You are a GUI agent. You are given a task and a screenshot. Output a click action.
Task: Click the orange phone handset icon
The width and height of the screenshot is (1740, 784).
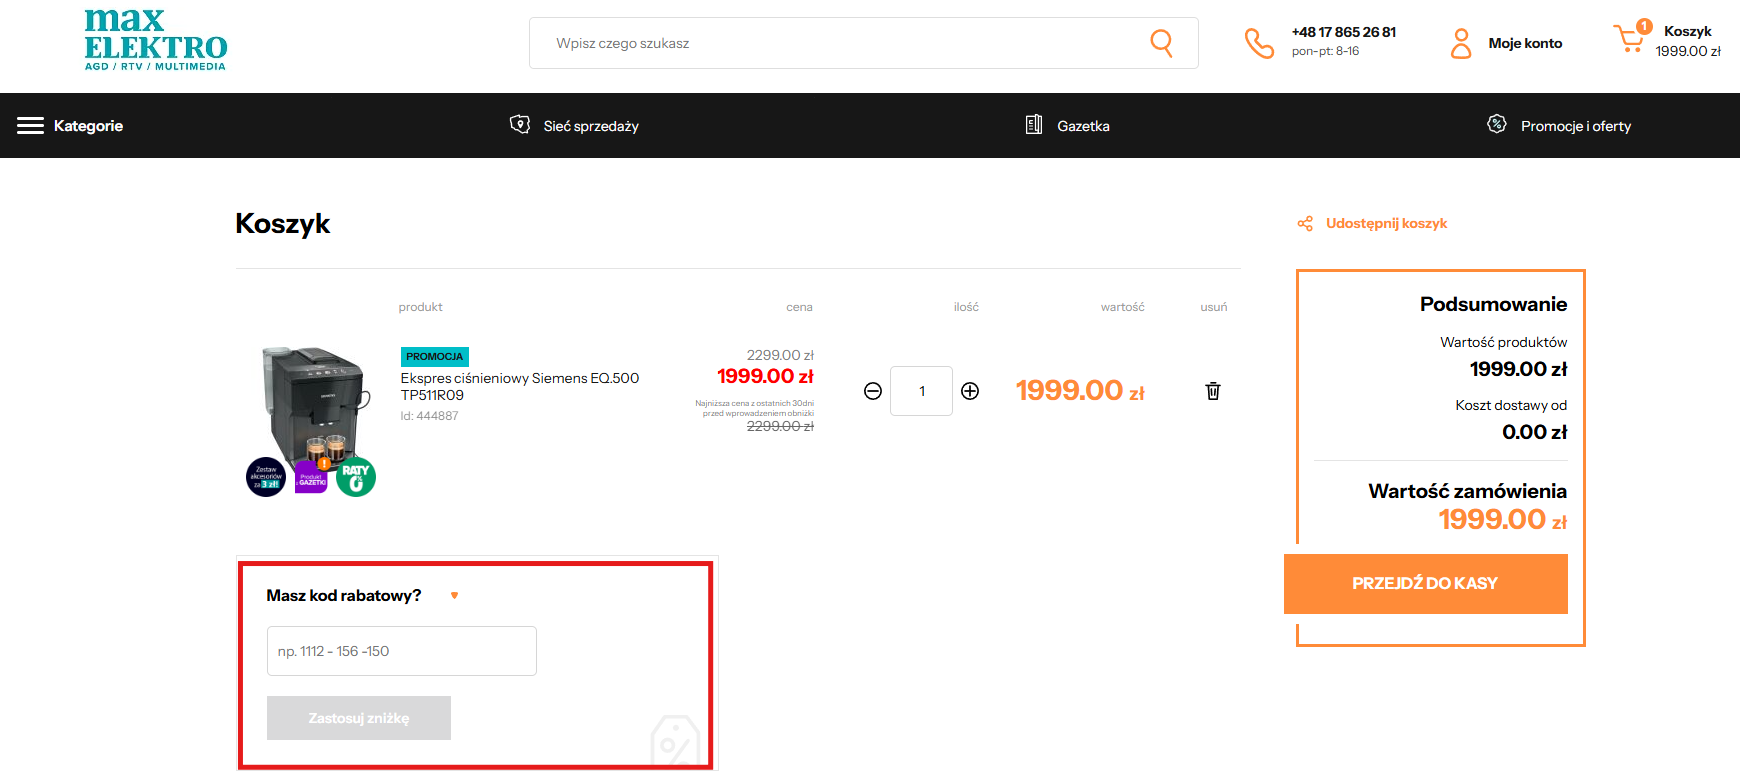(x=1259, y=43)
